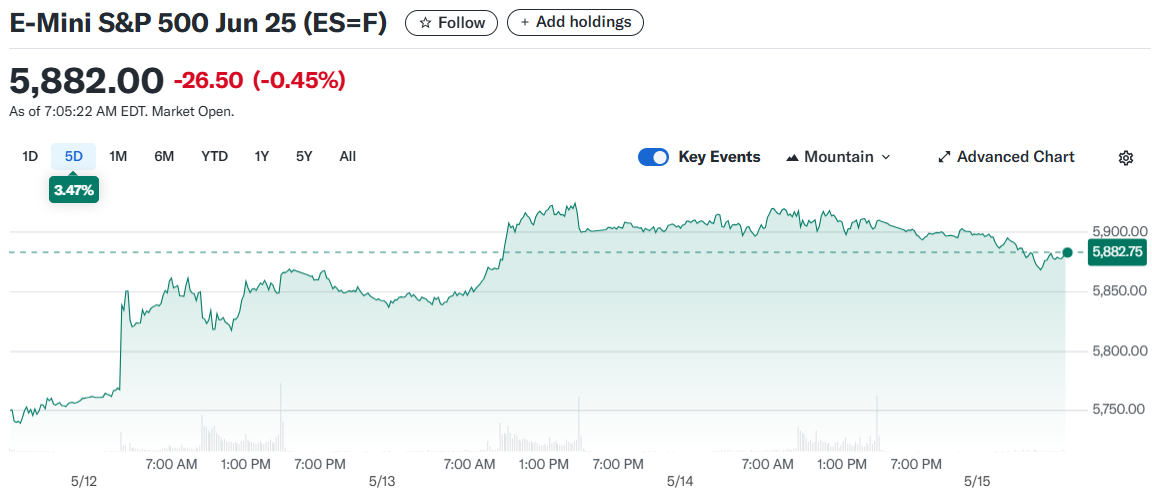Click the 5,900.00 axis label
This screenshot has height=497, width=1152.
1119,231
